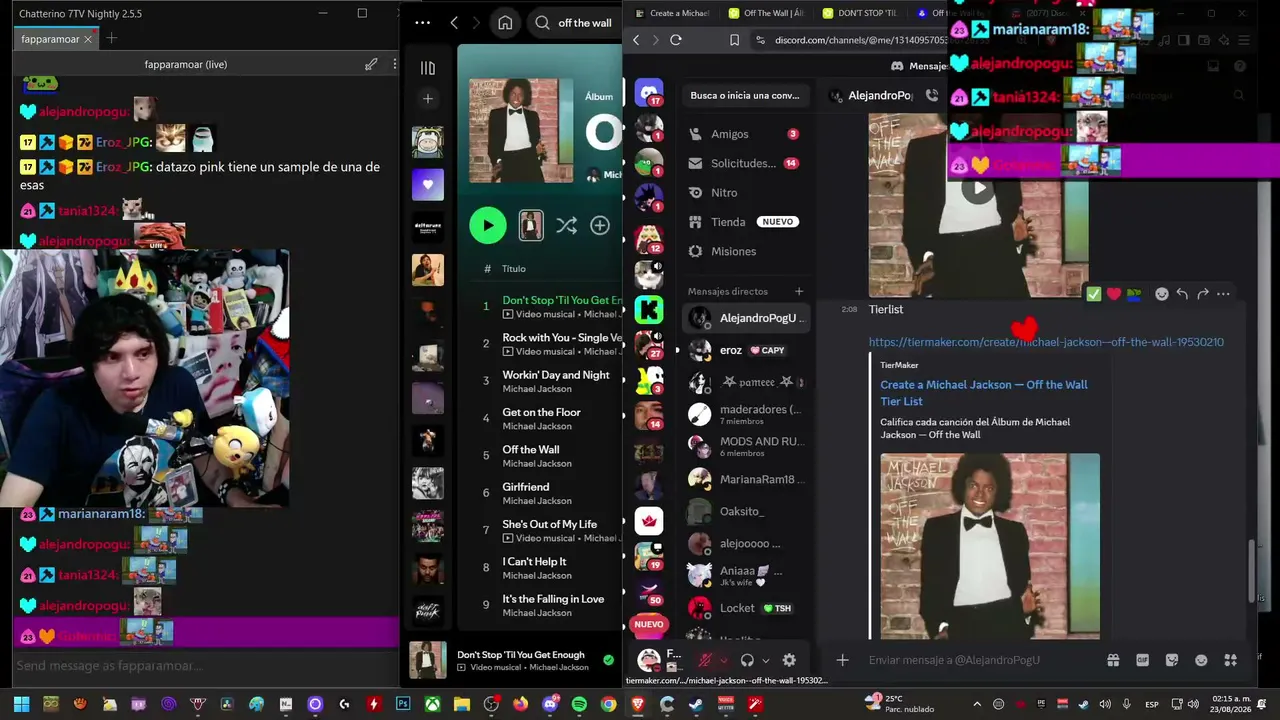
Task: Expand audio output options dropdown arrow
Action: [766, 660]
